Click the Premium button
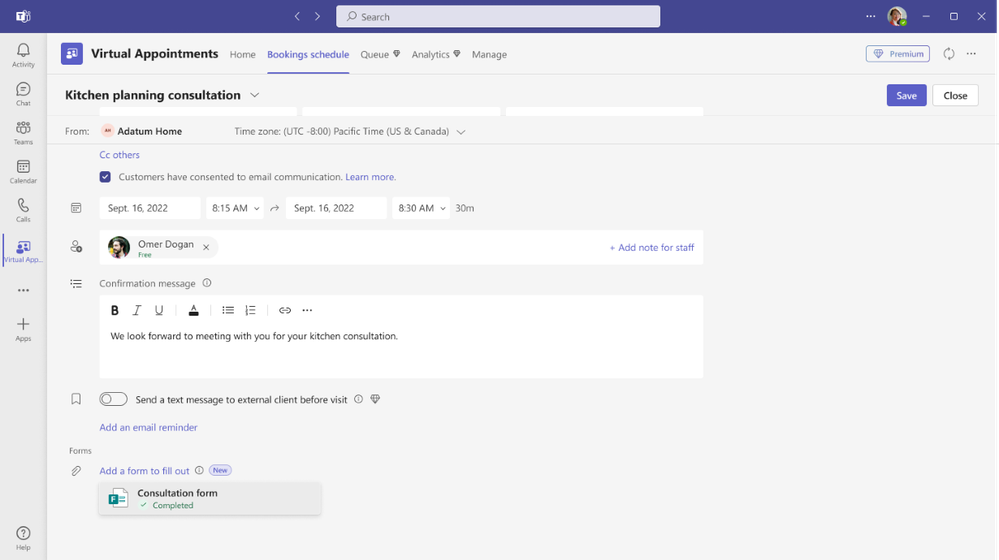Image resolution: width=999 pixels, height=560 pixels. point(897,54)
